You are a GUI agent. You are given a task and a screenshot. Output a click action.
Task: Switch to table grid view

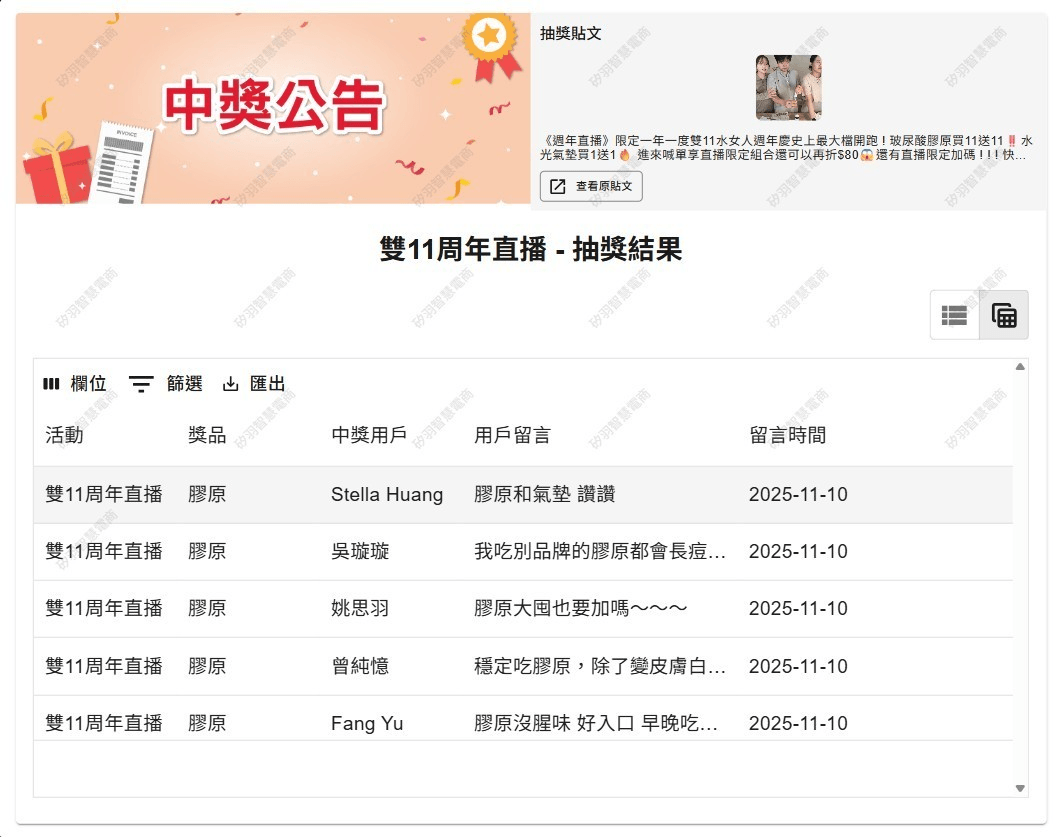tap(1004, 316)
